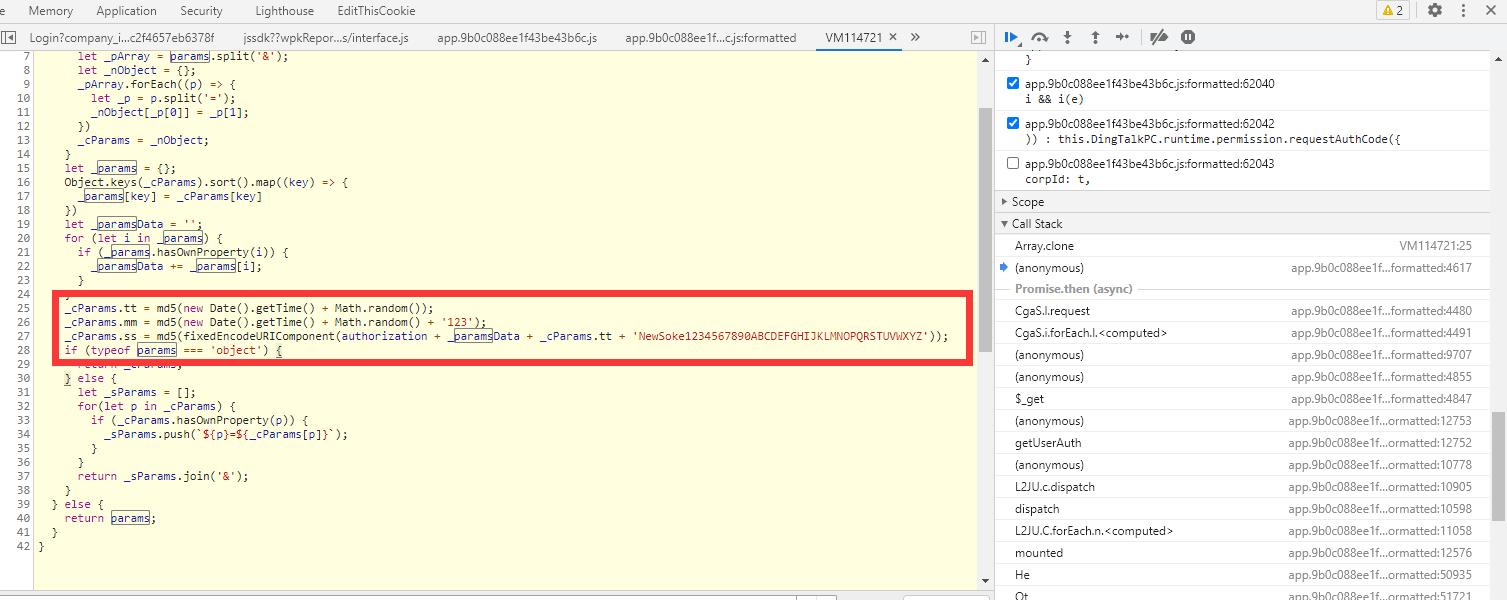Show more source tabs via chevron
Image resolution: width=1507 pixels, height=600 pixels.
coord(915,37)
